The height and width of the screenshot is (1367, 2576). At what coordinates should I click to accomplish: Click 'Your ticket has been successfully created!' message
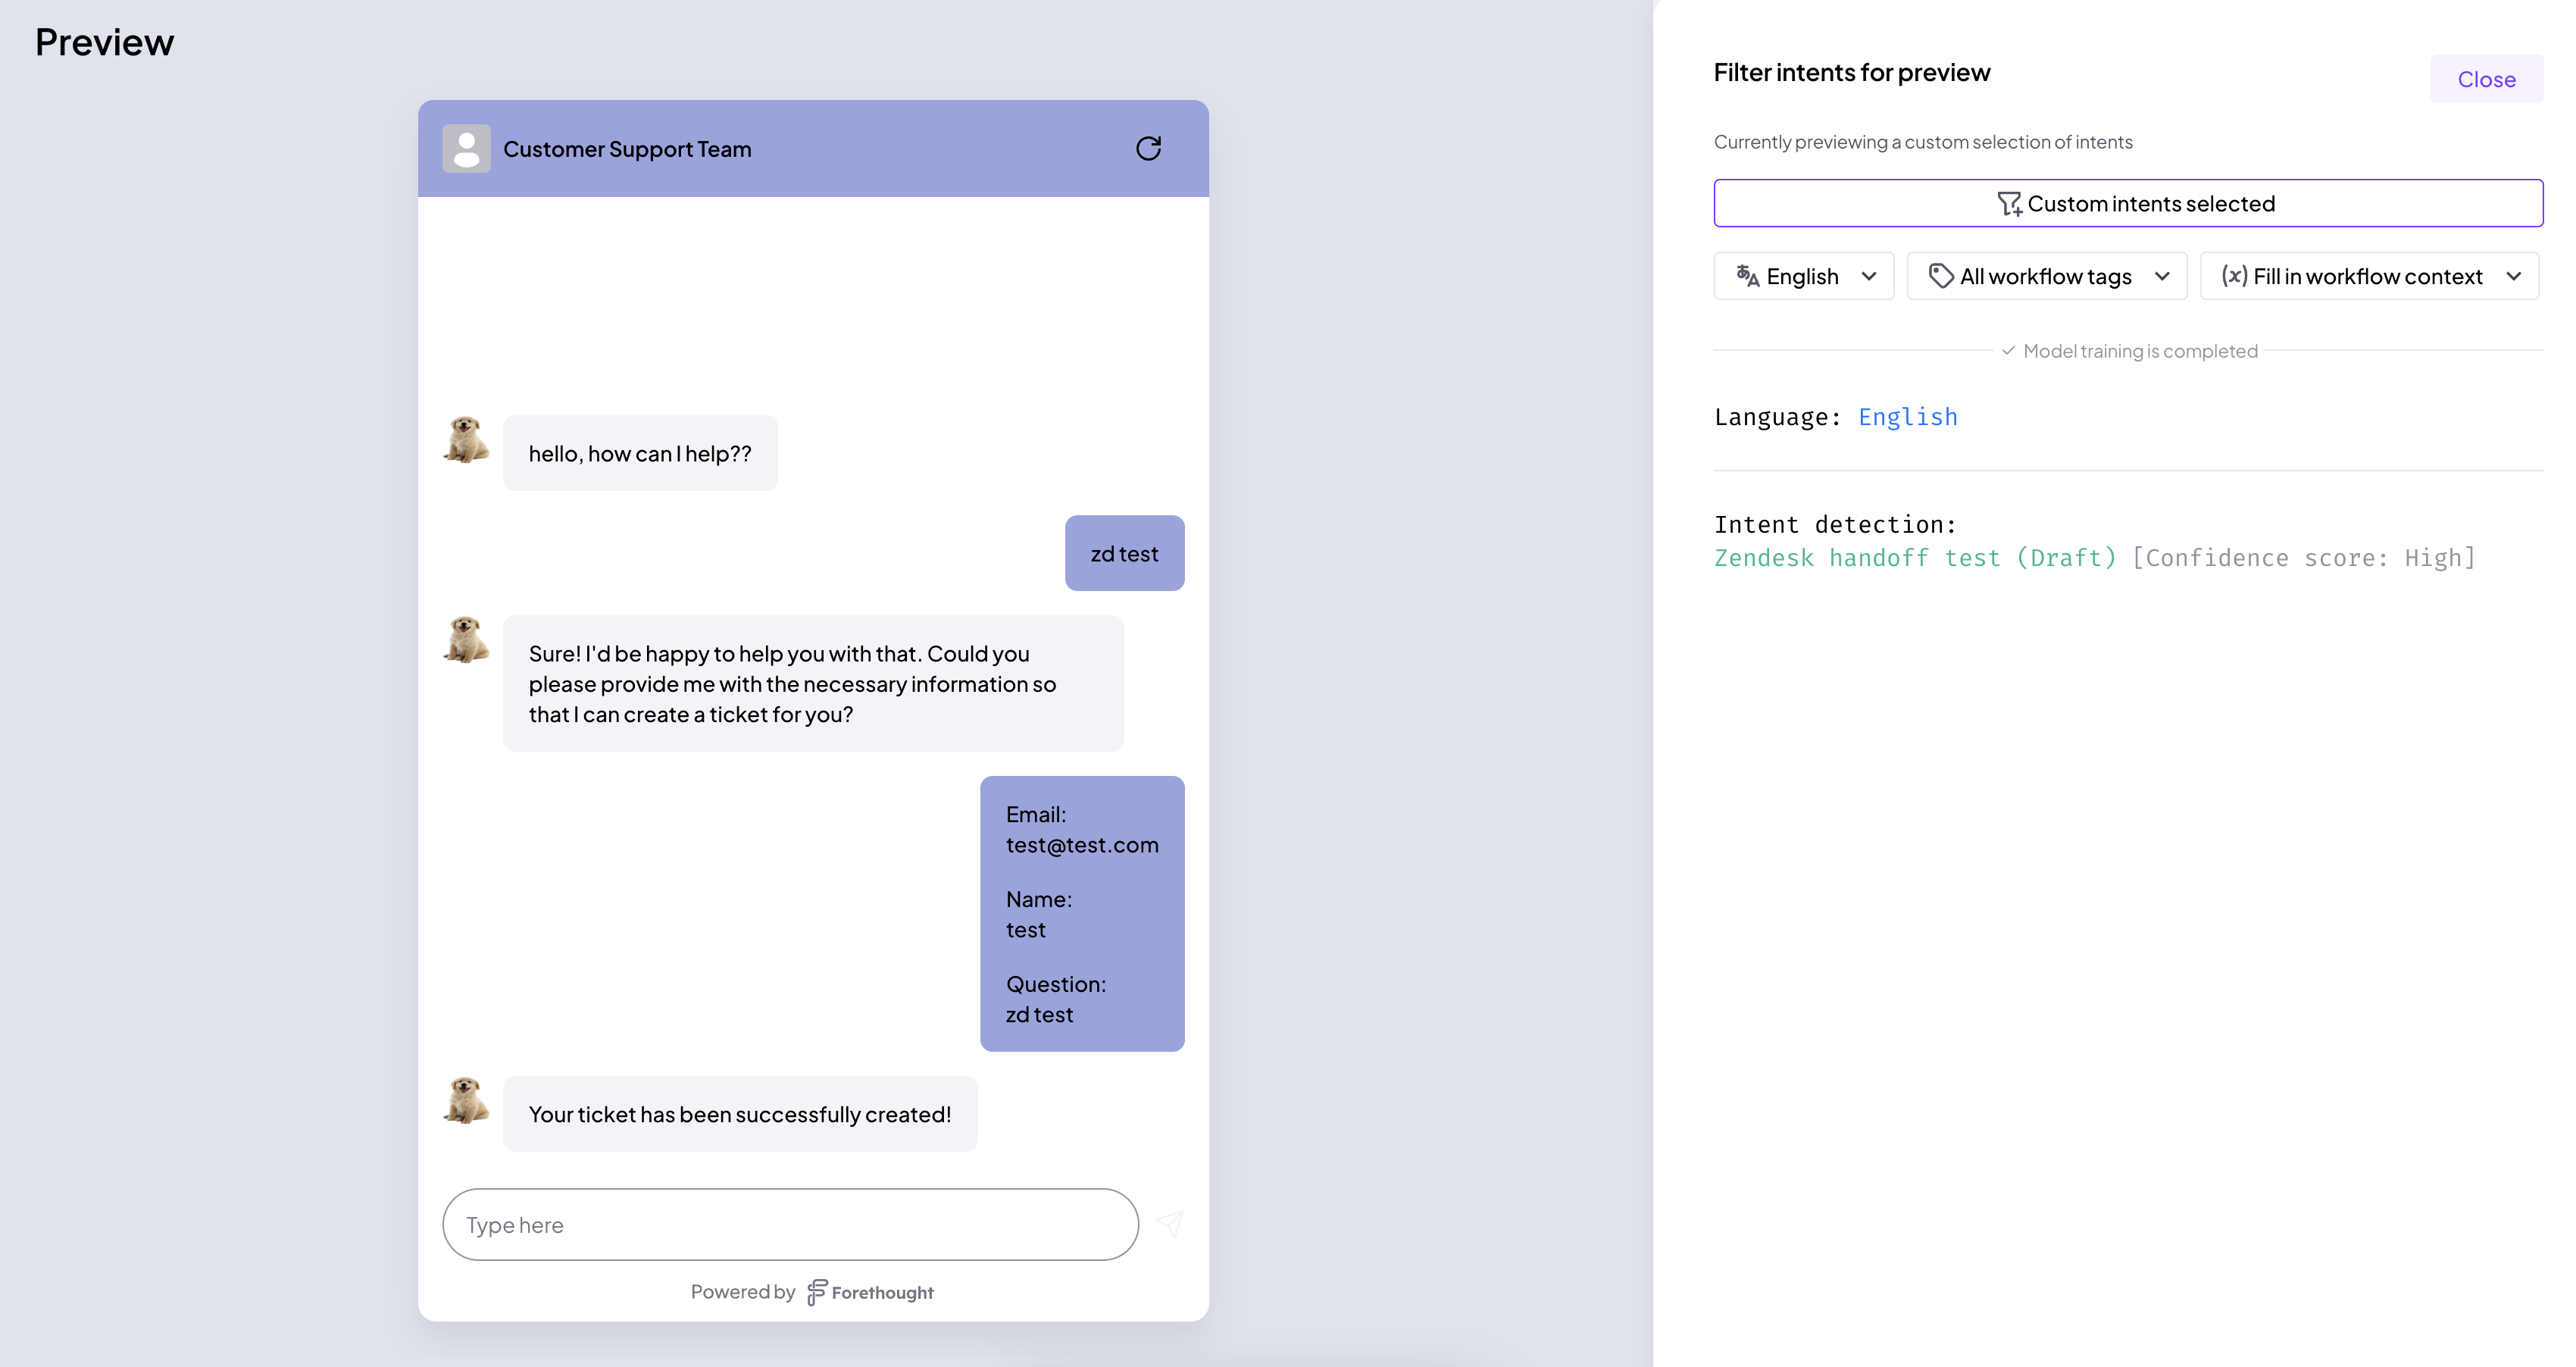click(740, 1114)
